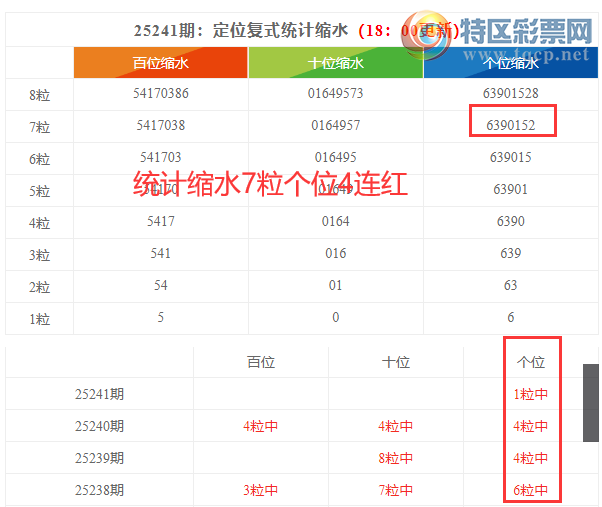Screen dimensions: 602x507
Task: Click the value 6390 in 4粒 row
Action: (x=511, y=221)
